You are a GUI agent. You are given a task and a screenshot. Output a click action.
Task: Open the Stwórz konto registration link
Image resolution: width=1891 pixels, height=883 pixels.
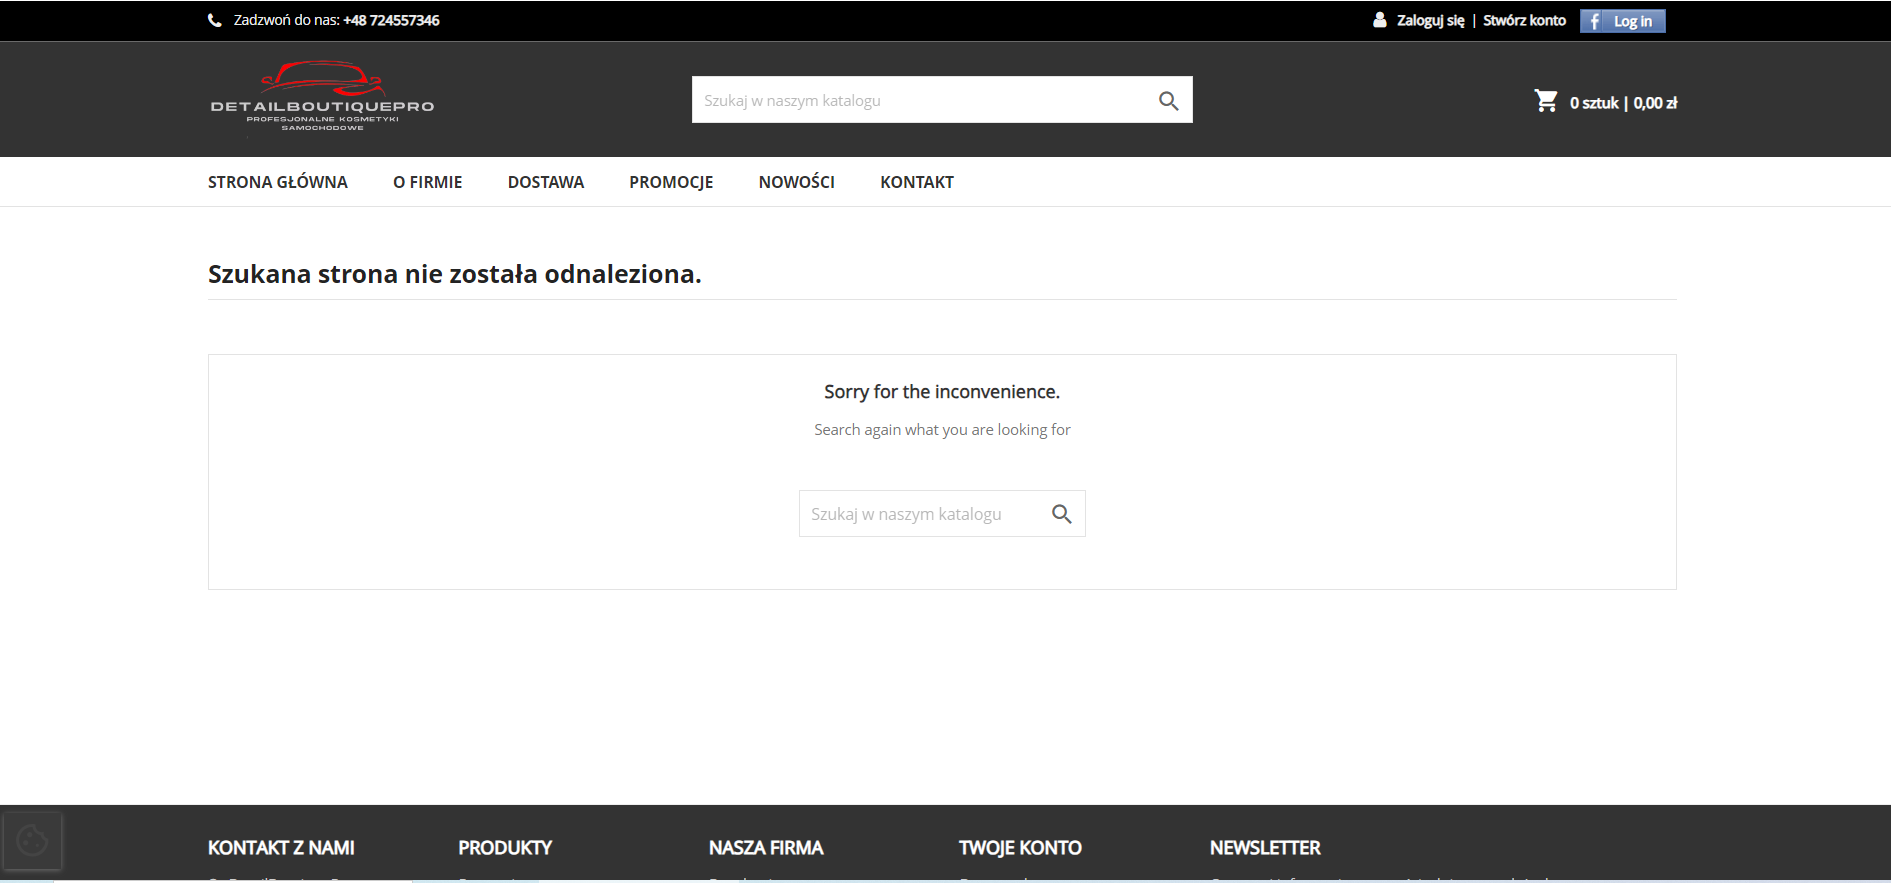(1524, 20)
